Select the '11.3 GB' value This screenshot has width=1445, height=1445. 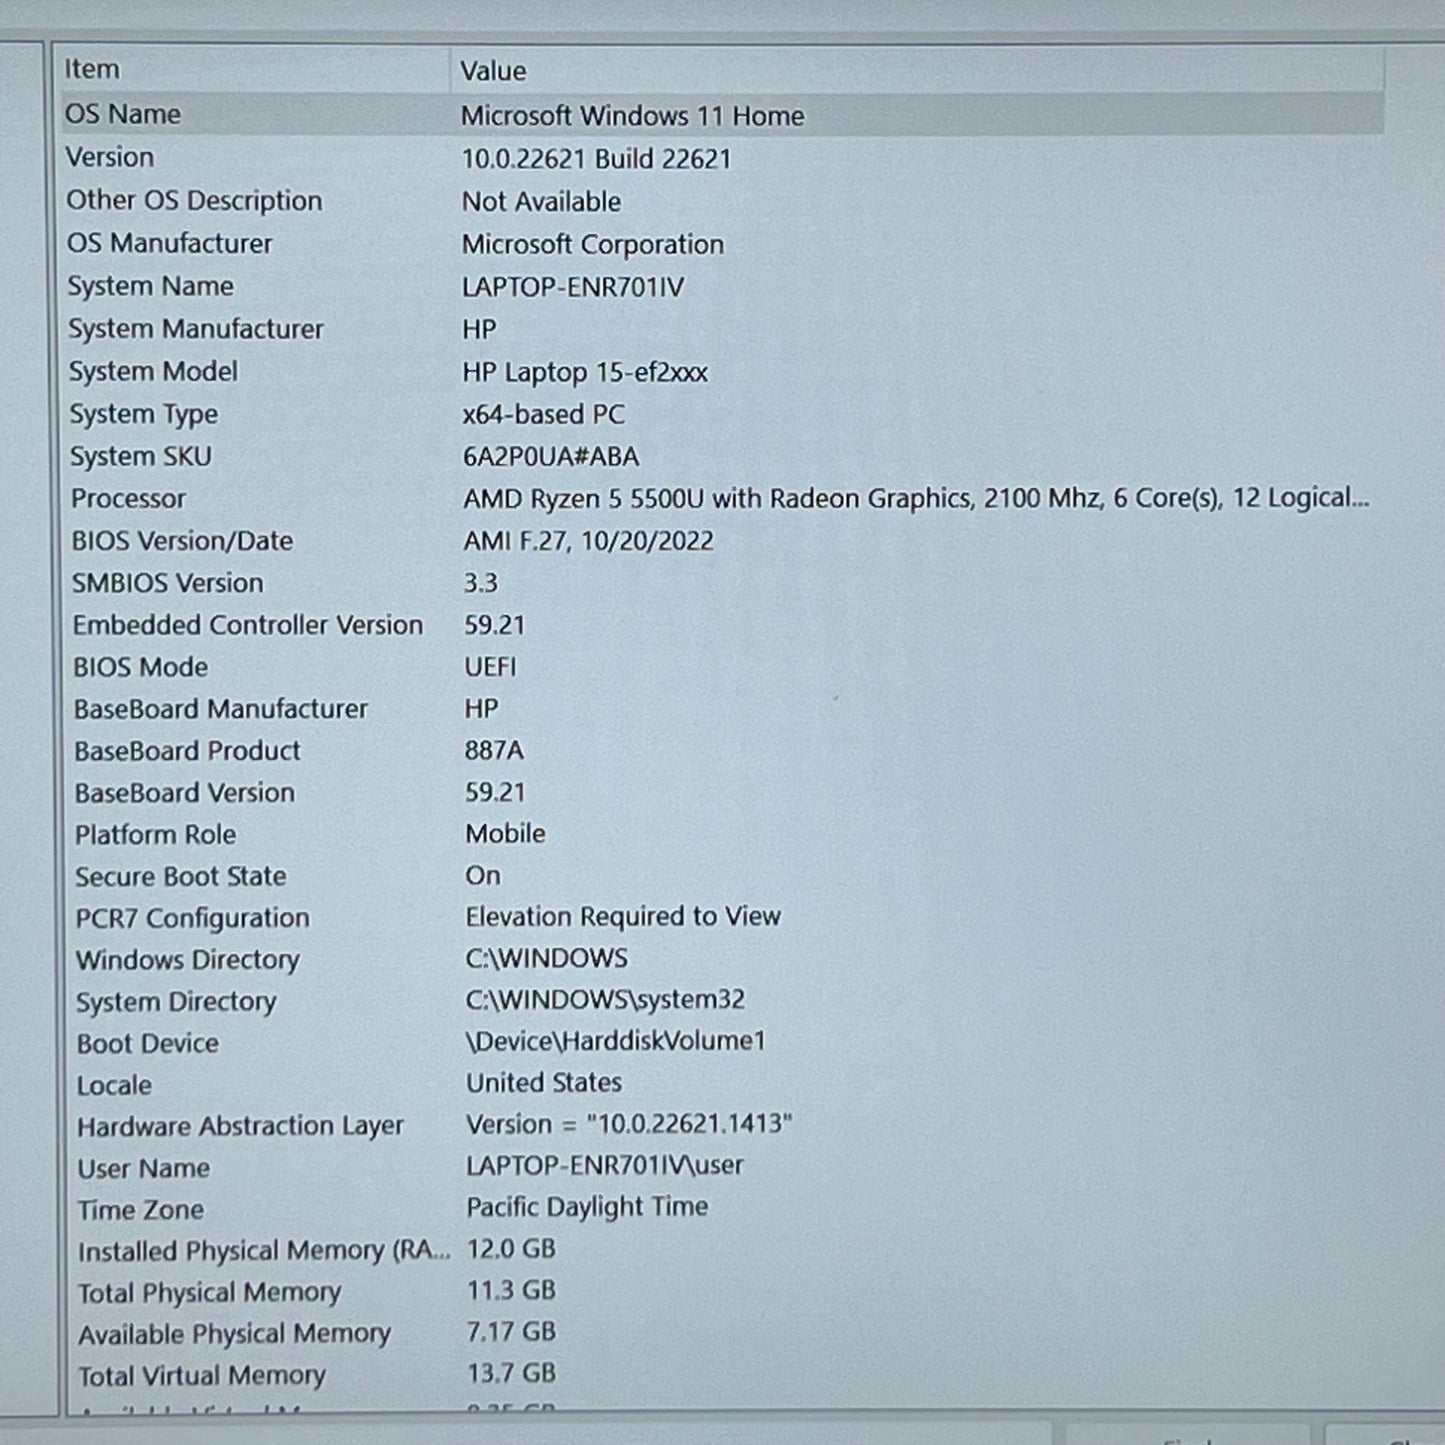pyautogui.click(x=512, y=1291)
